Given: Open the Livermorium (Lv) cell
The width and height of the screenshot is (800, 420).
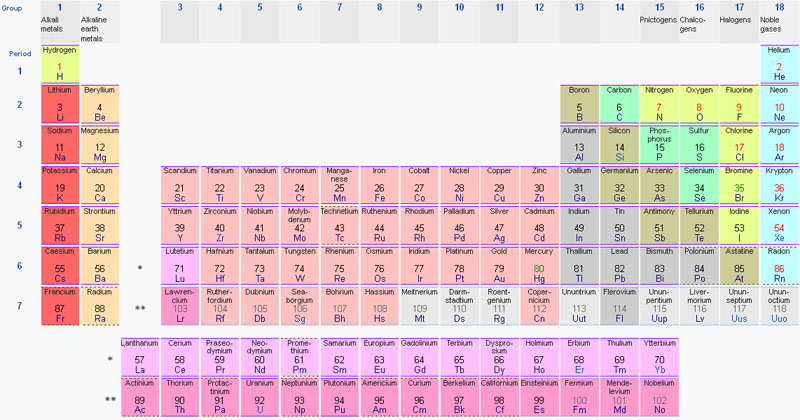Looking at the screenshot, I should pyautogui.click(x=699, y=306).
